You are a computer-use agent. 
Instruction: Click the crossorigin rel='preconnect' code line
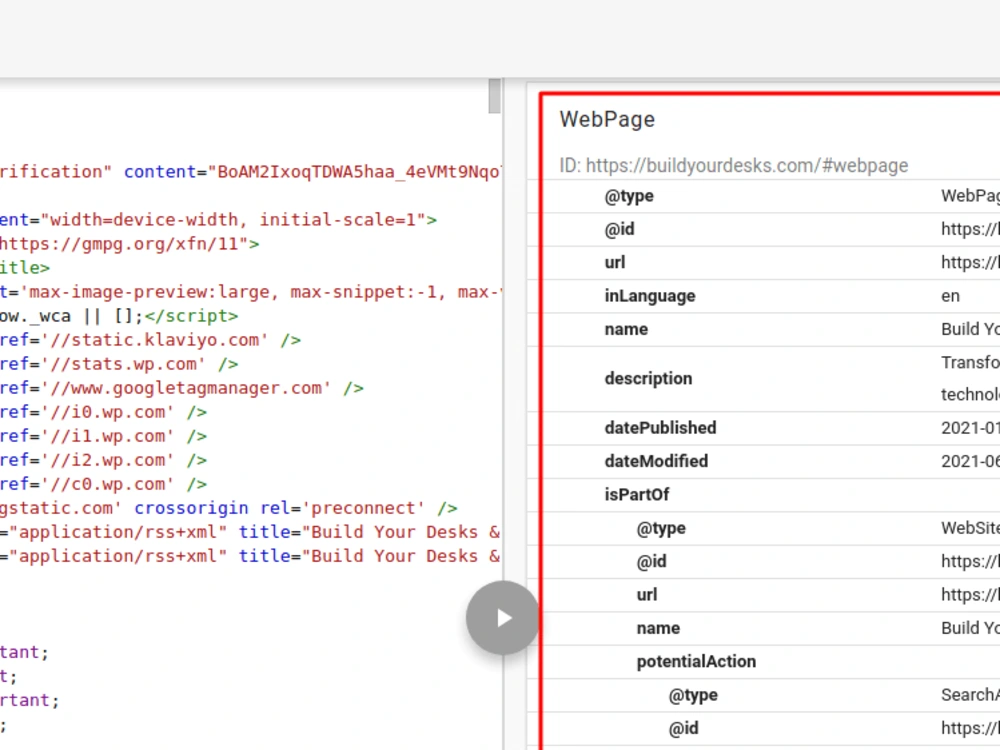[x=229, y=508]
